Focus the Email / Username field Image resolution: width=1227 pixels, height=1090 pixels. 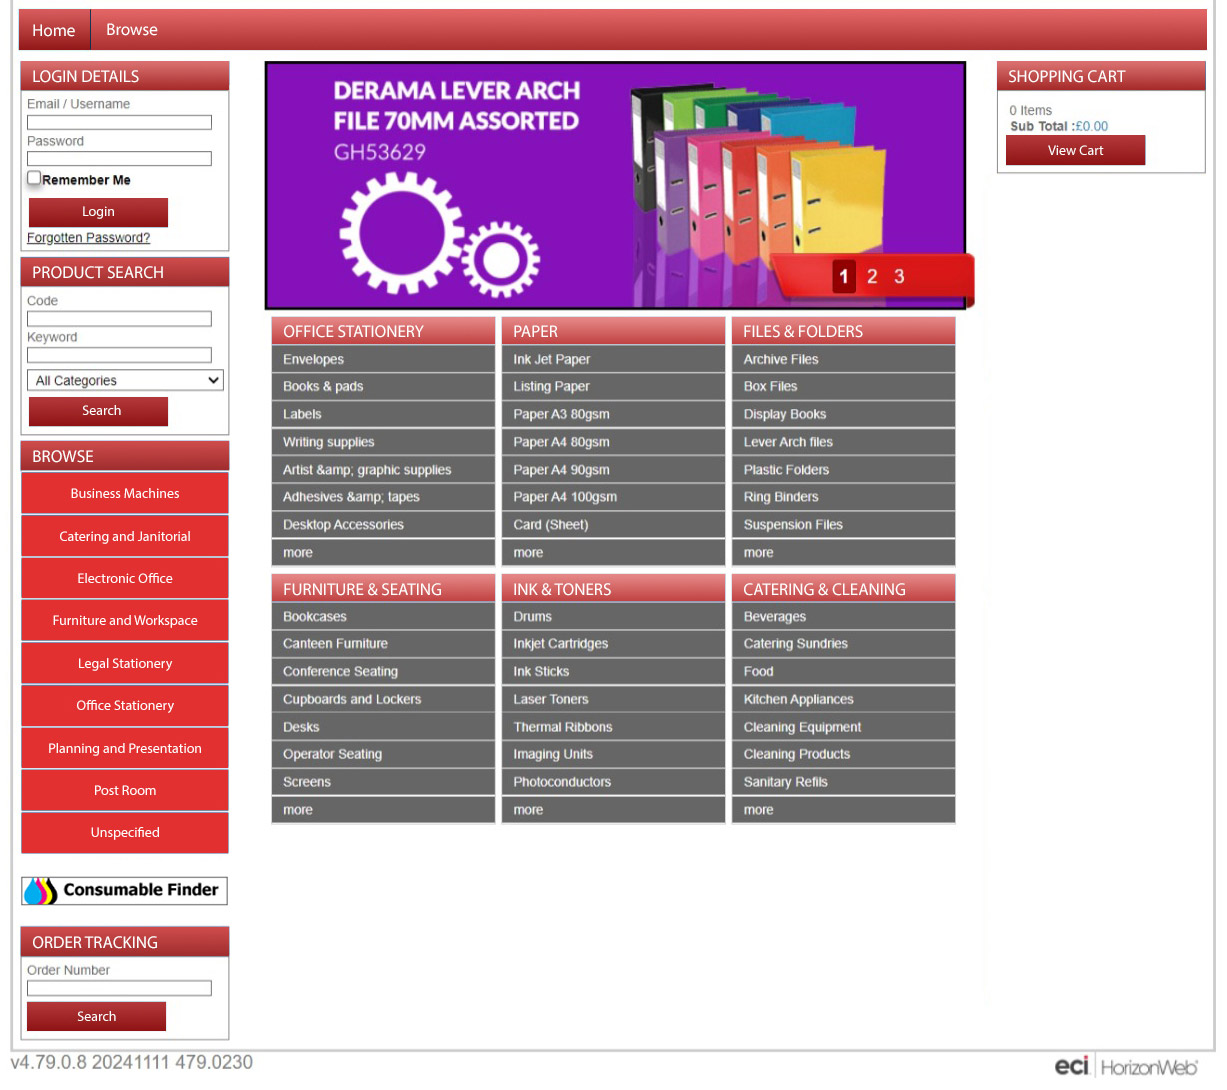tap(119, 122)
